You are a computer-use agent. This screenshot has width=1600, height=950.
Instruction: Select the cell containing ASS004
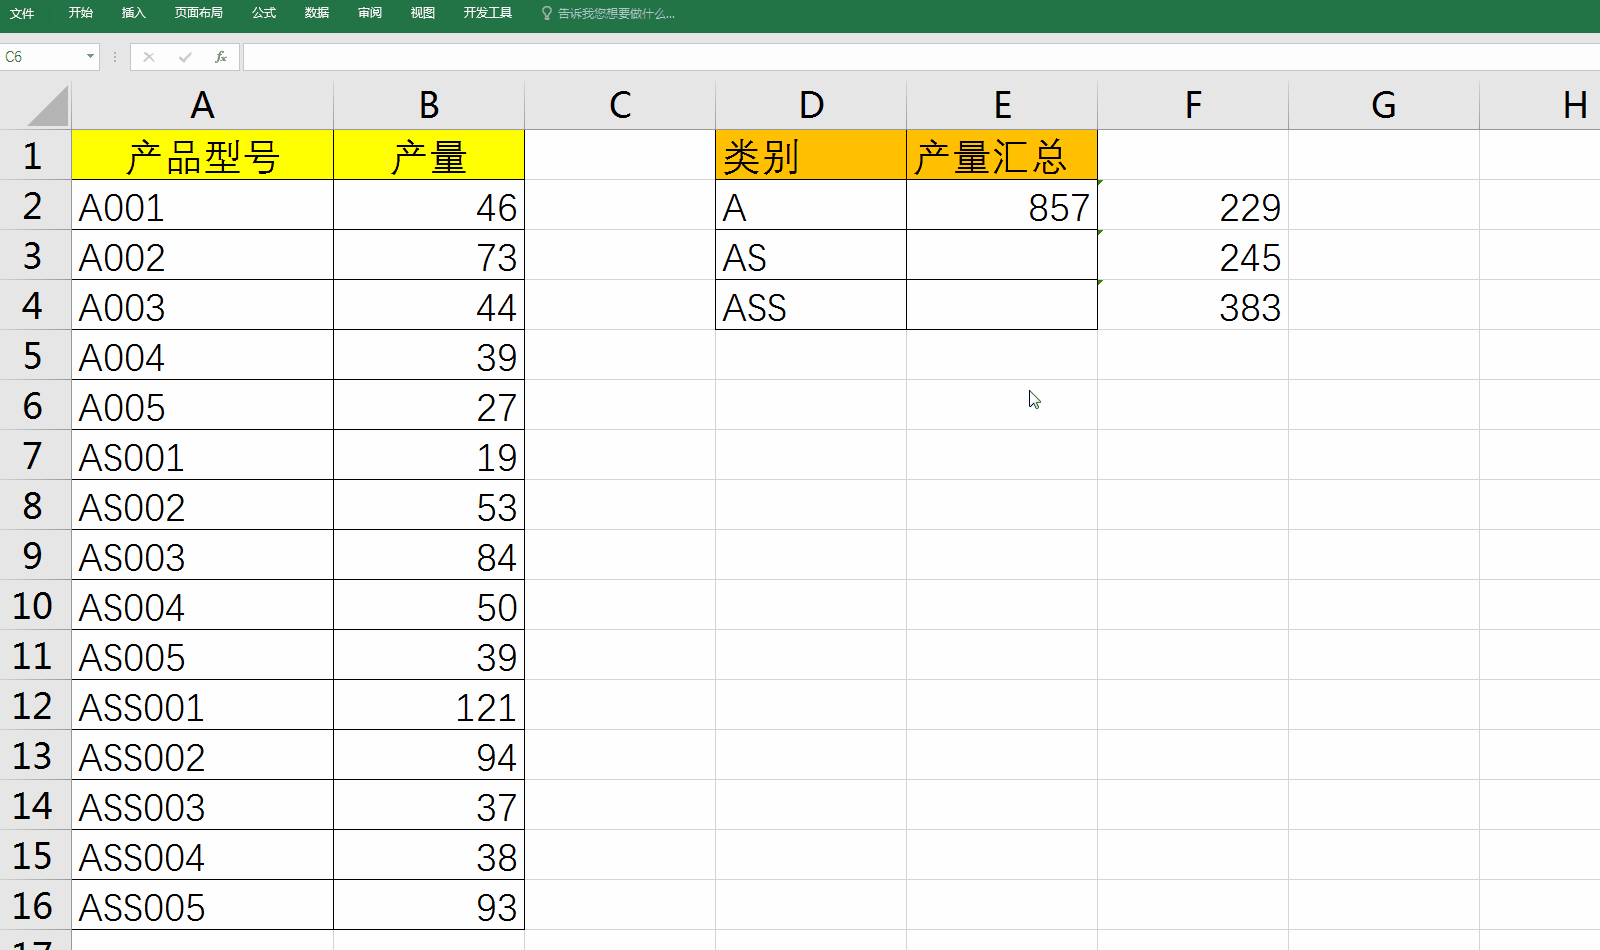point(202,855)
